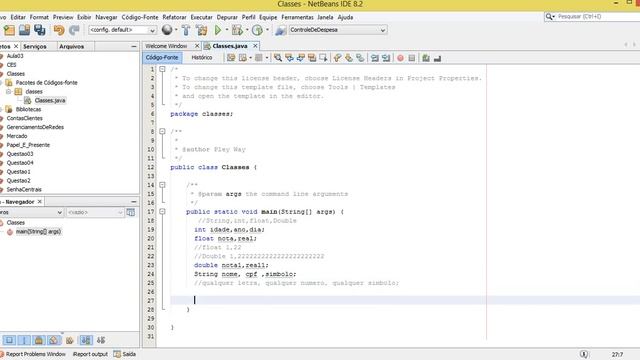Image resolution: width=640 pixels, height=360 pixels.
Task: Switch to the Serviços tab
Action: point(35,47)
